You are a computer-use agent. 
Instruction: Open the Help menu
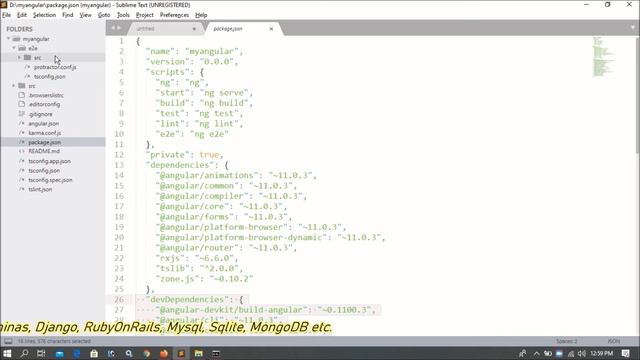click(x=201, y=15)
